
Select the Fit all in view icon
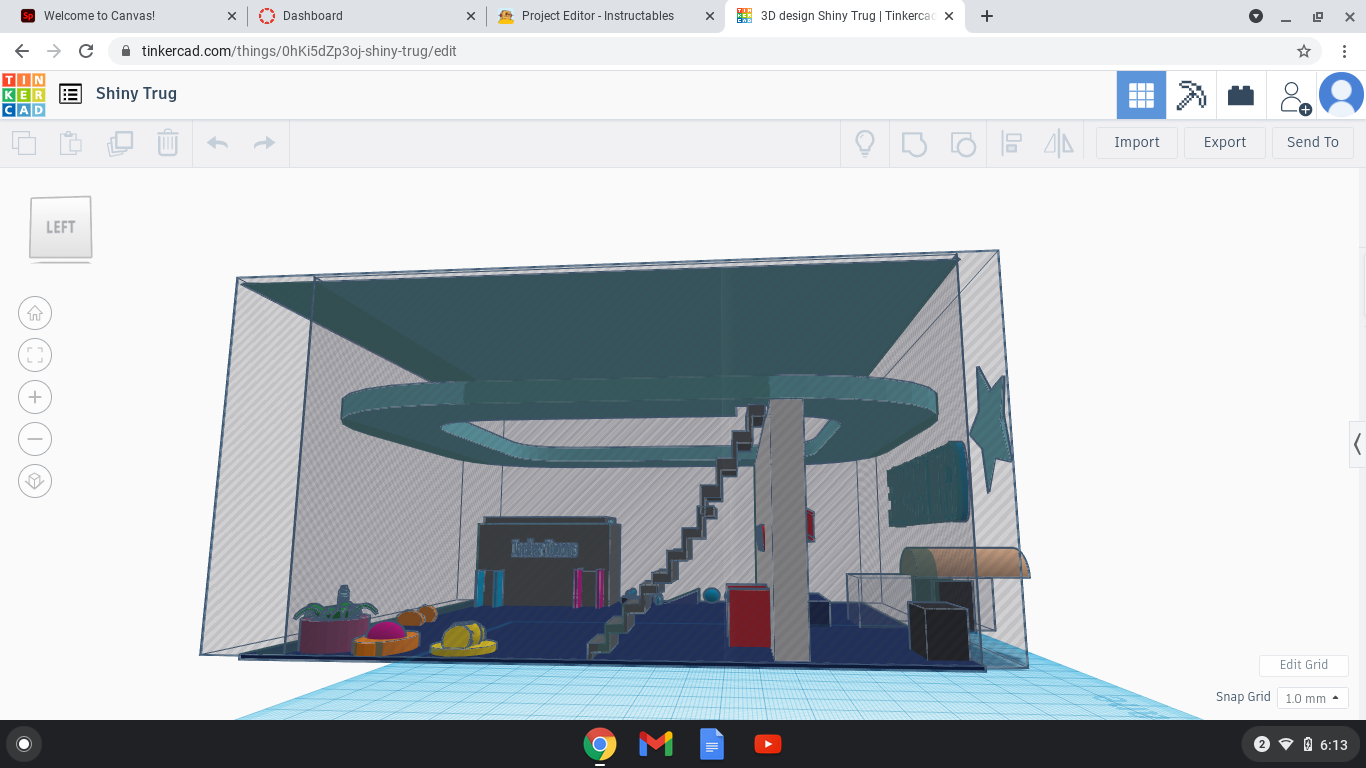pos(35,355)
